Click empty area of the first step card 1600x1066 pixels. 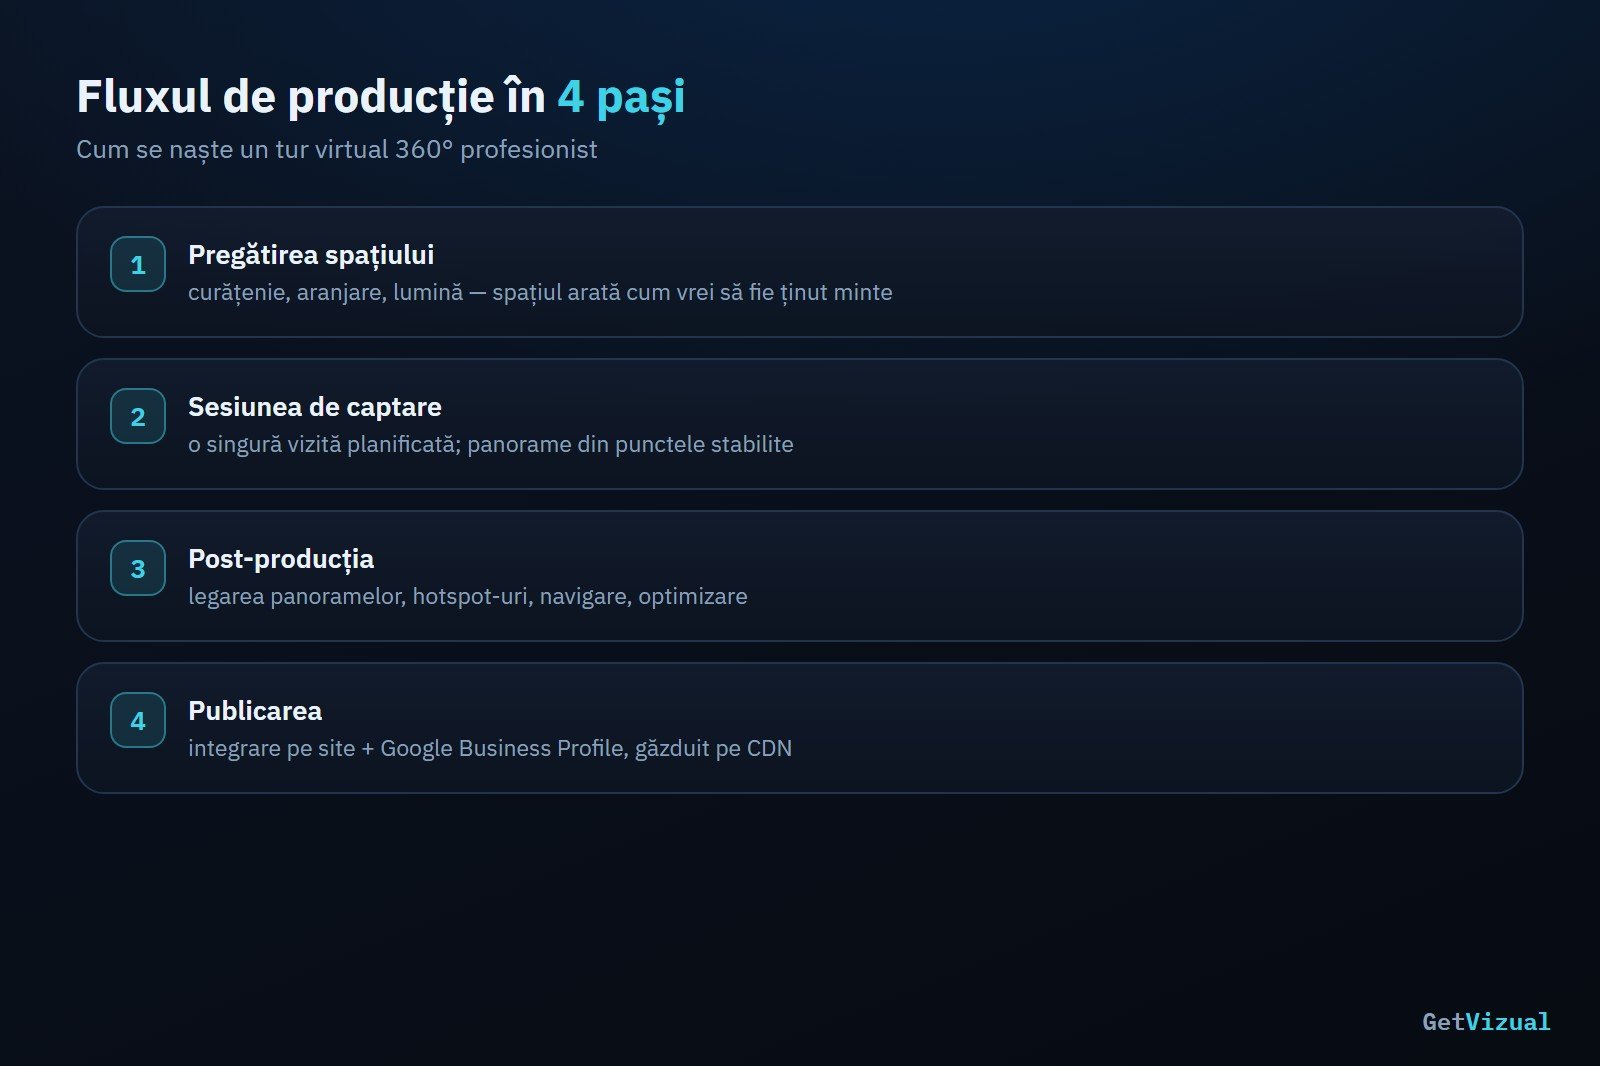tap(1200, 272)
